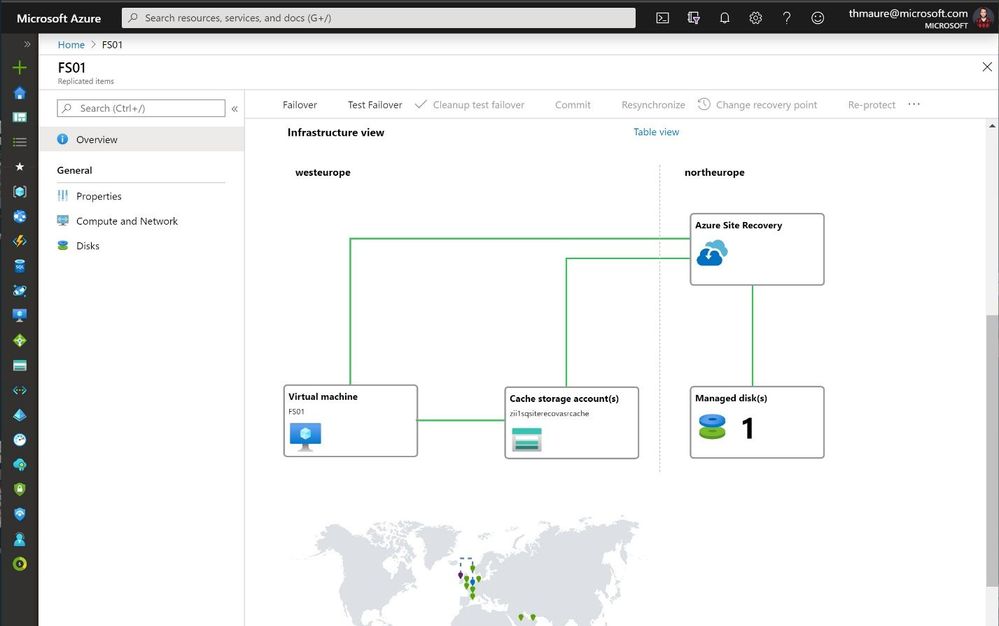Click the Resynchronize command
The width and height of the screenshot is (999, 626).
pos(653,104)
